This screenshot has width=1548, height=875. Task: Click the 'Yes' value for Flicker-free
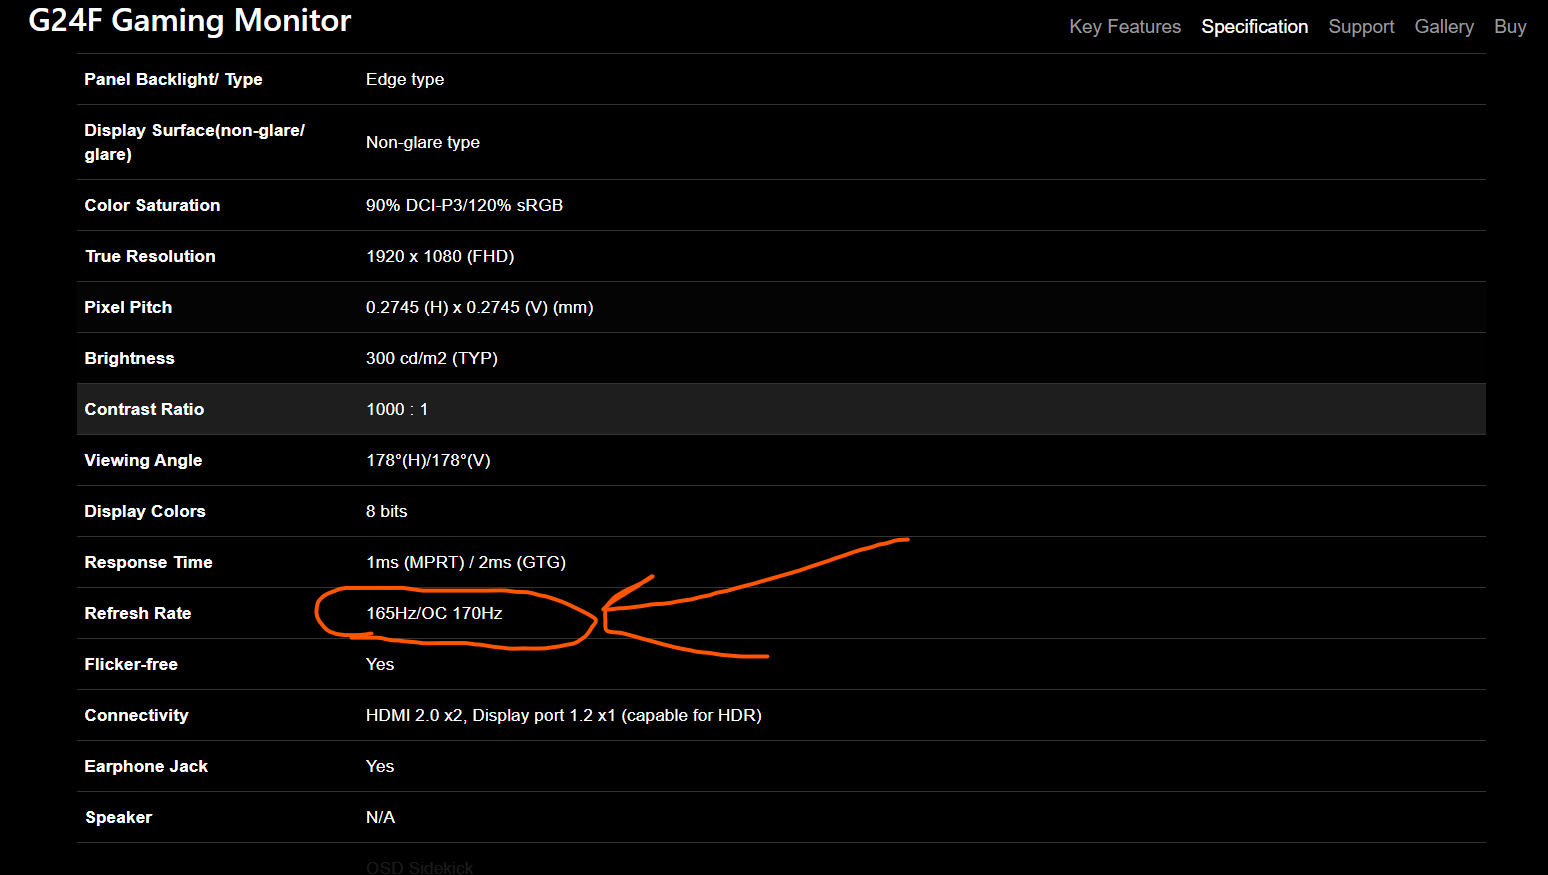(x=380, y=664)
